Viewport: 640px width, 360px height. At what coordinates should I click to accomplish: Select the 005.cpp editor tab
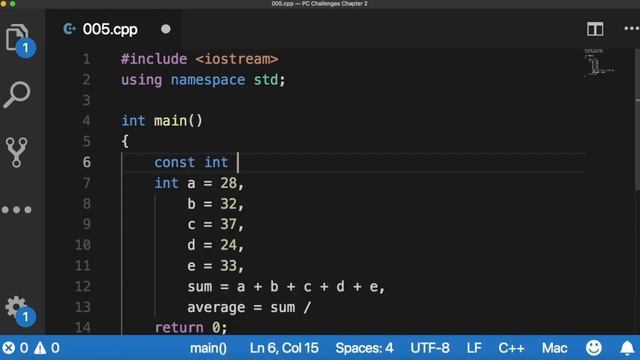pyautogui.click(x=114, y=29)
